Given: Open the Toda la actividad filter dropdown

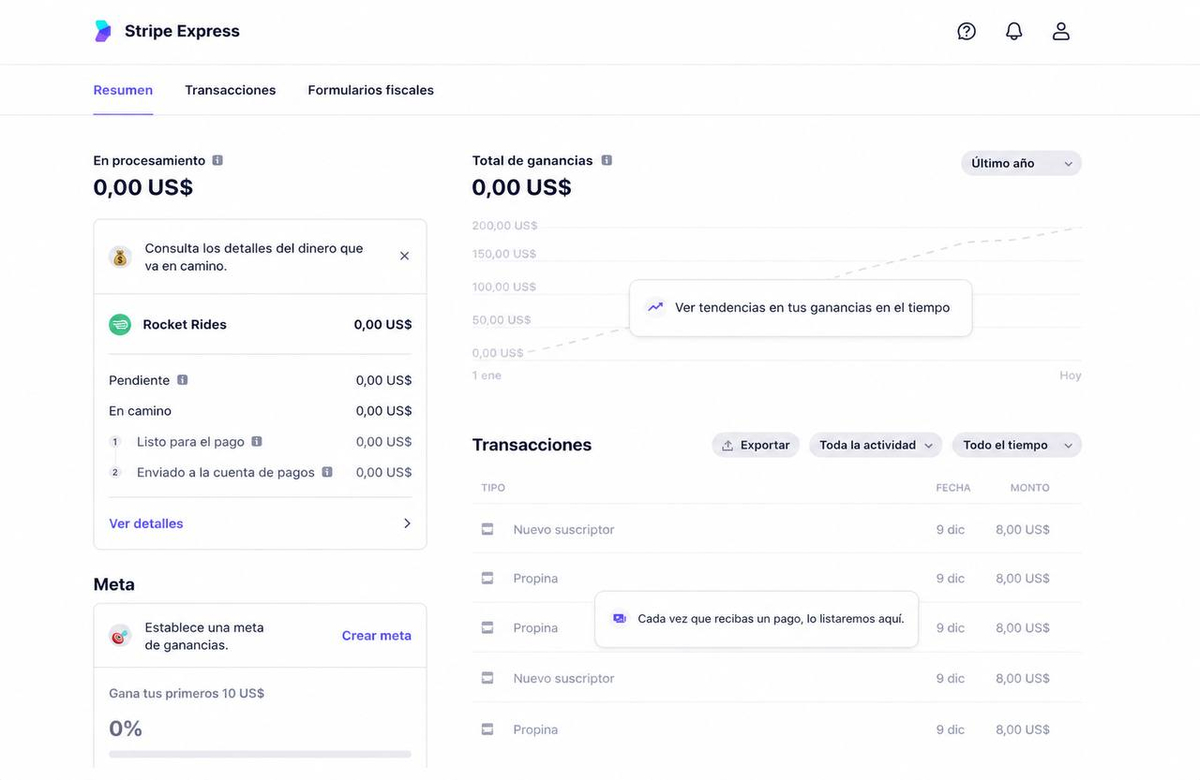Looking at the screenshot, I should coord(875,445).
